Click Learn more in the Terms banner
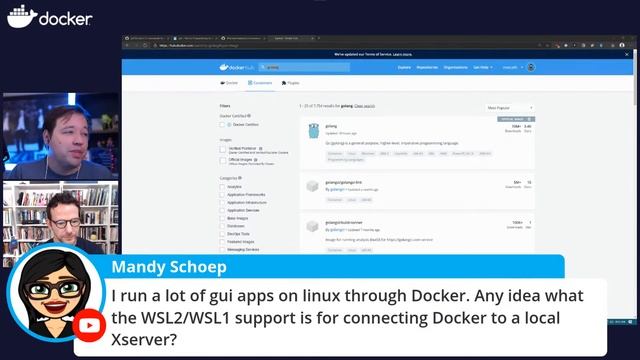The height and width of the screenshot is (360, 640). coord(402,54)
